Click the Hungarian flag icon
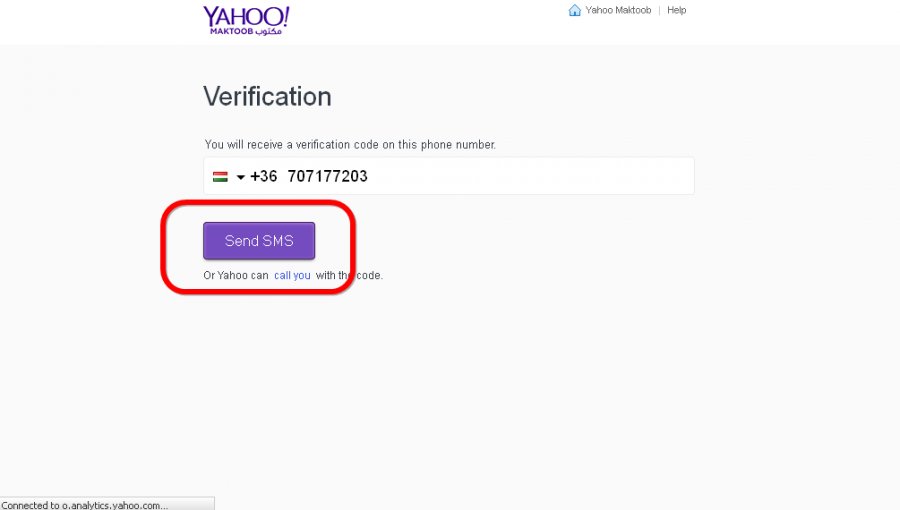900x510 pixels. 220,177
